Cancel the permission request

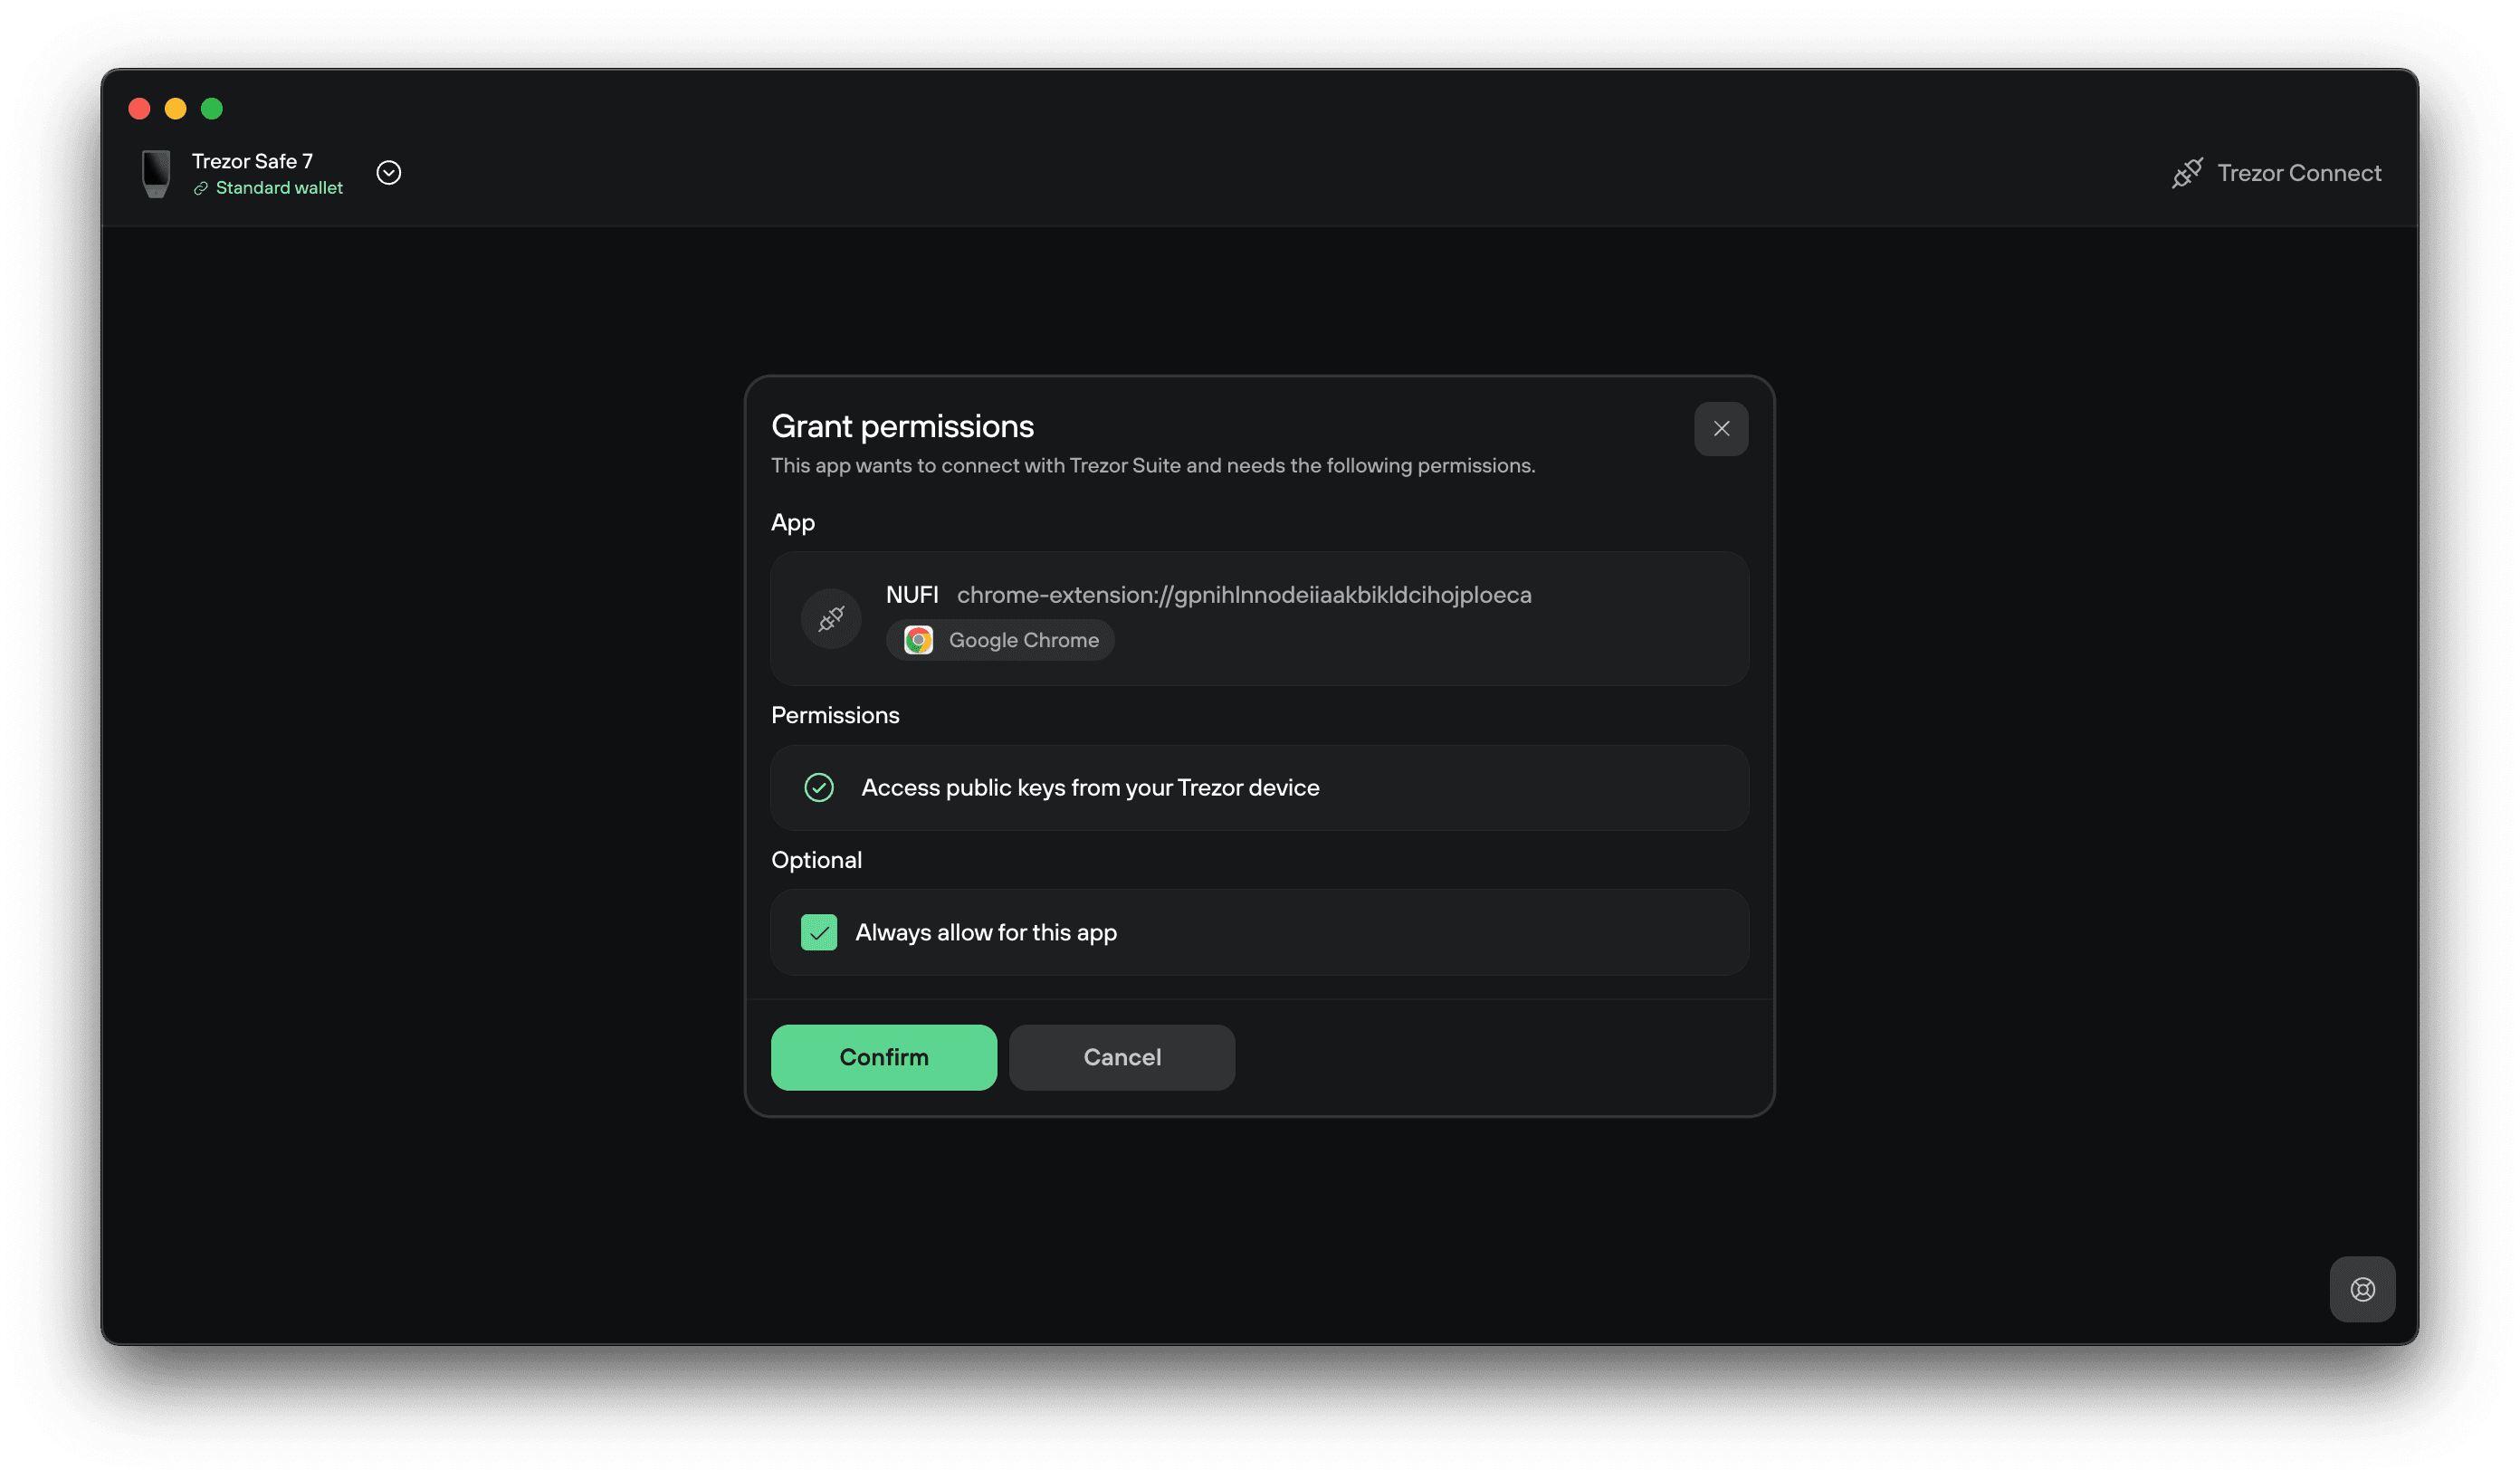(1122, 1057)
